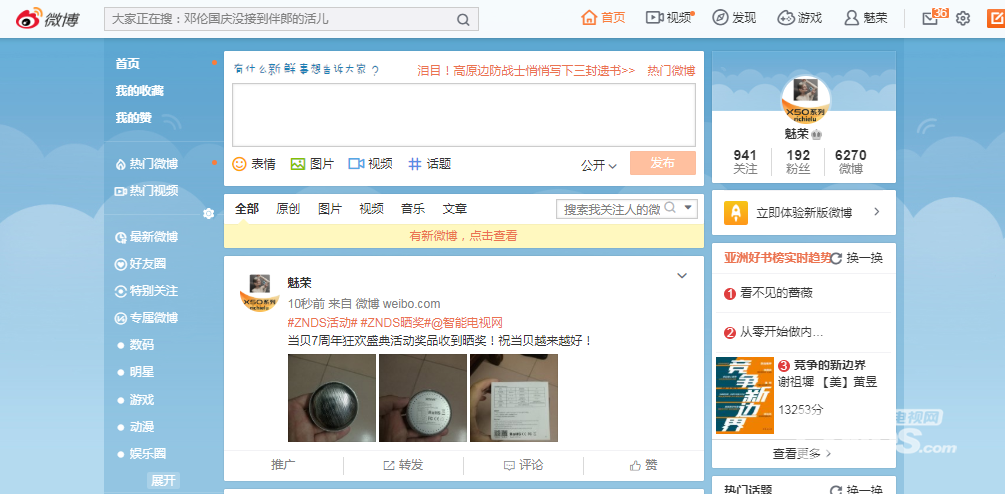Click the sidebar group settings gear icon
This screenshot has height=494, width=1005.
point(208,213)
